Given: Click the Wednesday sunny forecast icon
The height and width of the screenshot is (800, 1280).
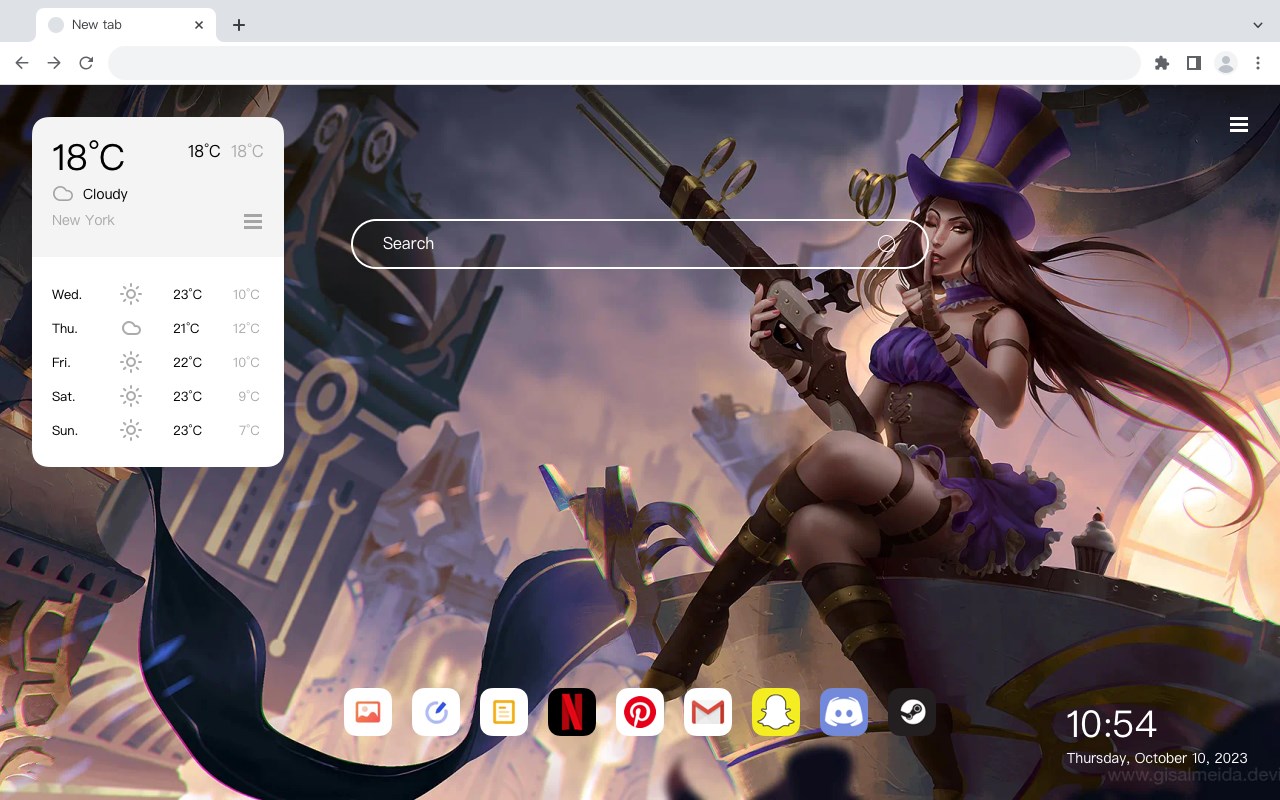Looking at the screenshot, I should pyautogui.click(x=131, y=294).
